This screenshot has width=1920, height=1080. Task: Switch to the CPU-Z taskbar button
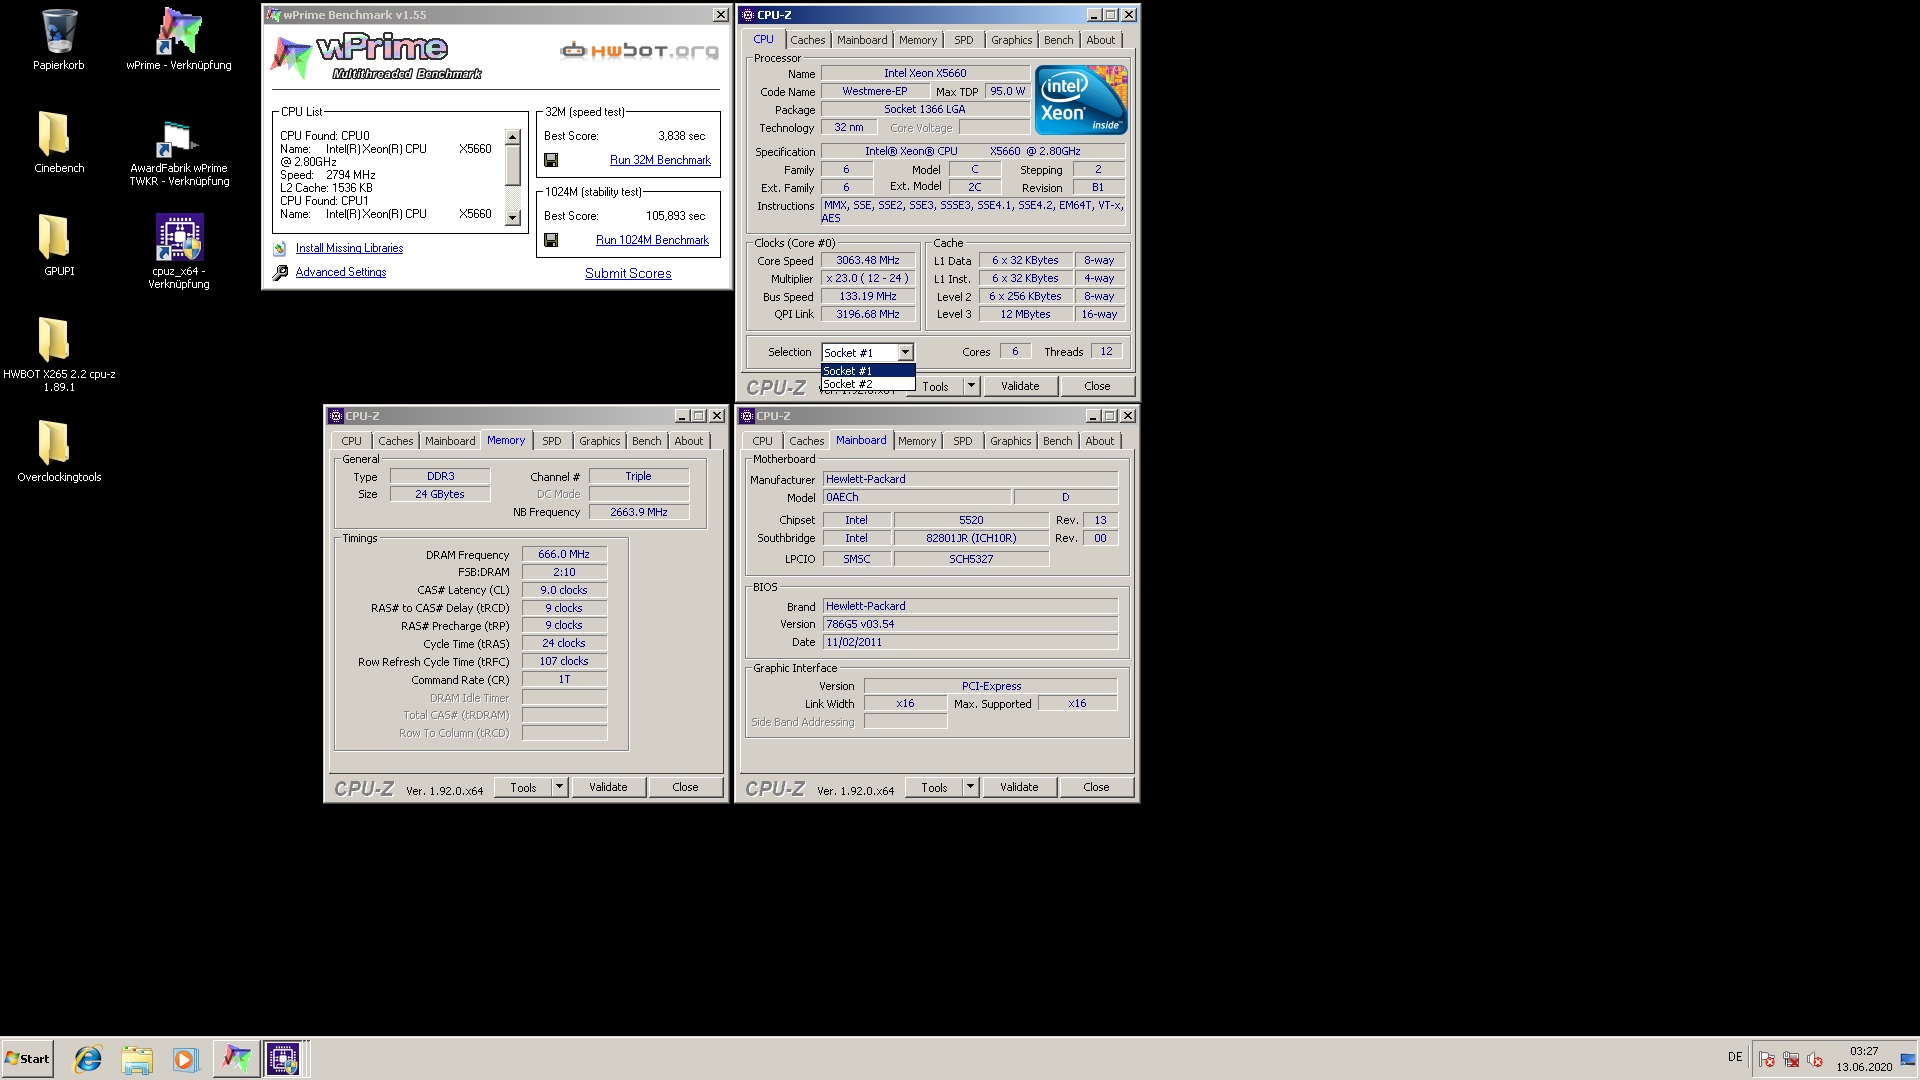(282, 1059)
